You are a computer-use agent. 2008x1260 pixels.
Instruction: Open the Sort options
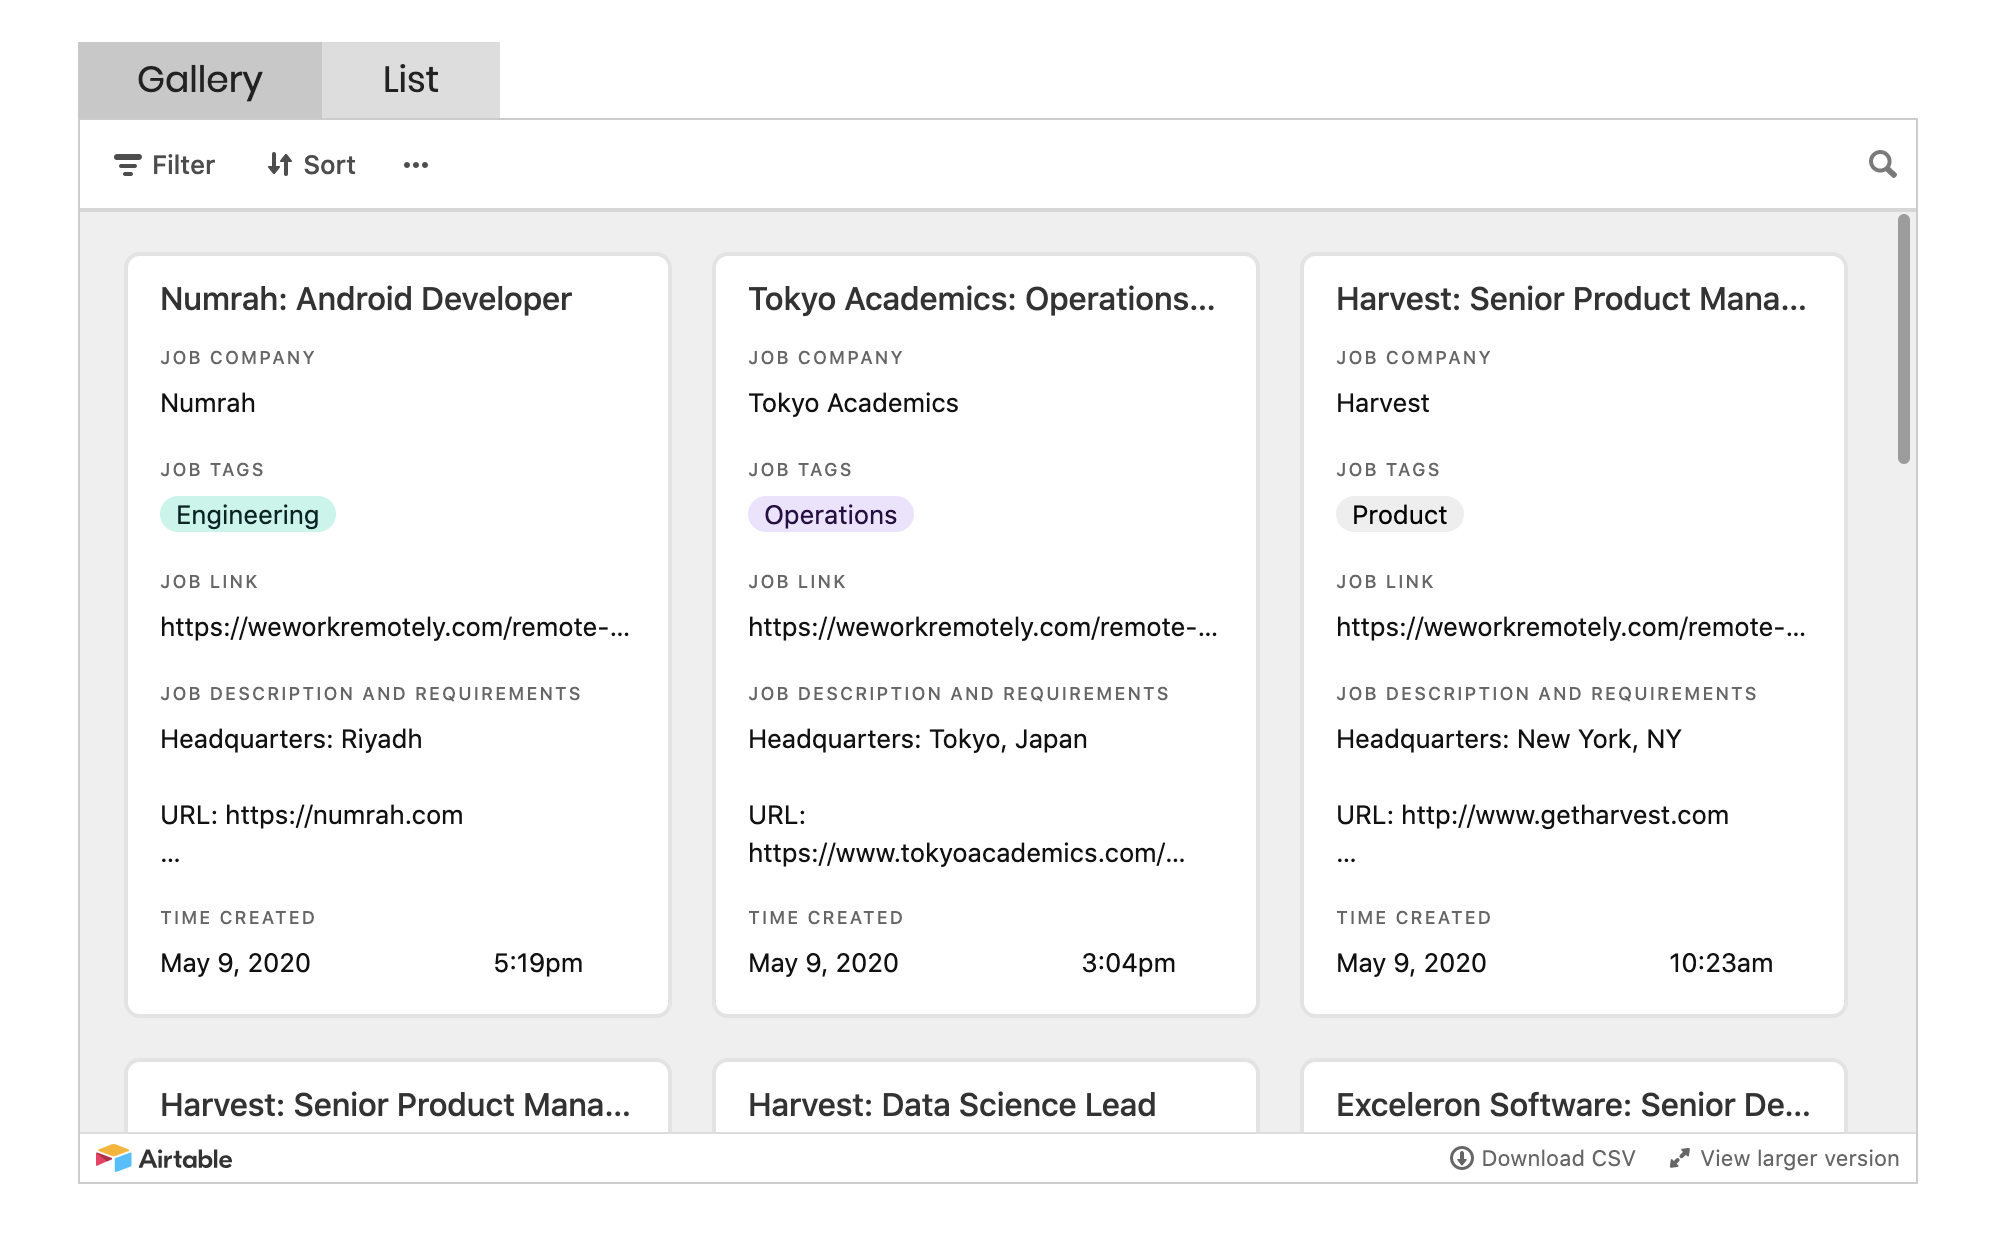[311, 165]
